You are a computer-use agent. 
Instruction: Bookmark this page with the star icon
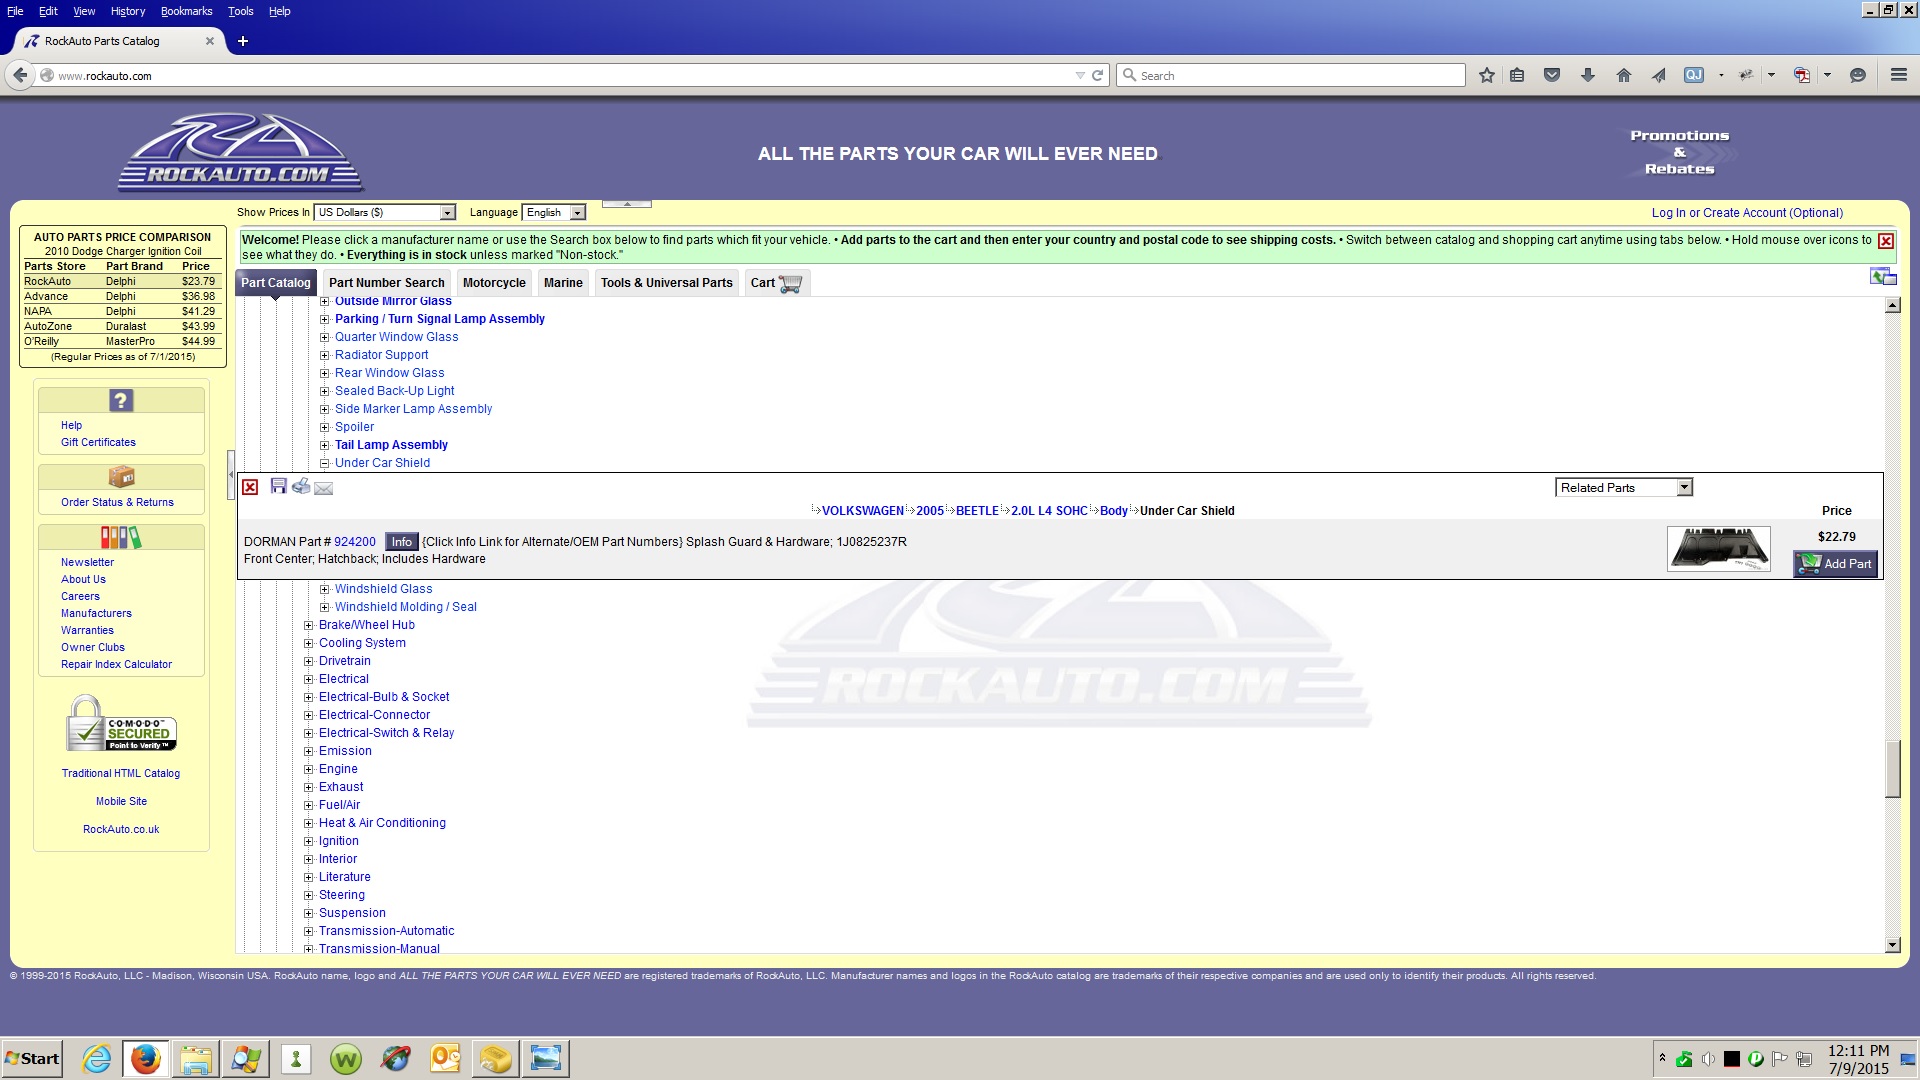pyautogui.click(x=1487, y=75)
